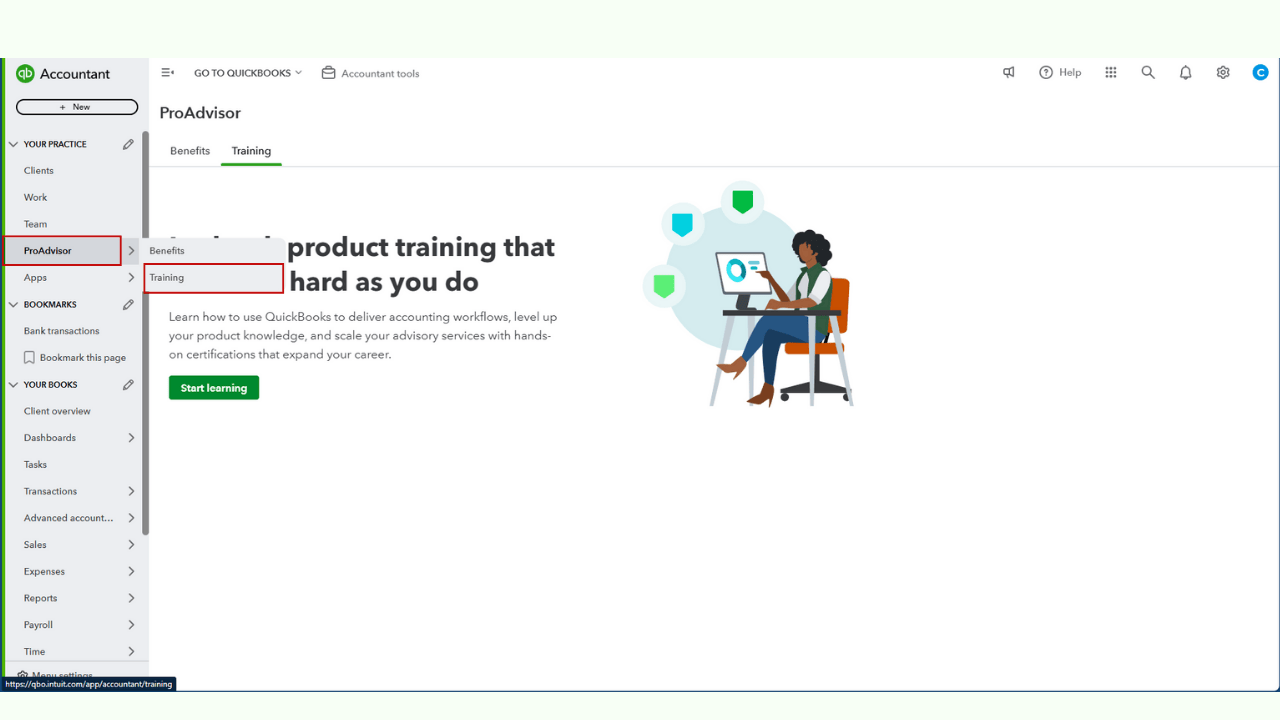1280x720 pixels.
Task: Open Advanced accounting in the sidebar
Action: point(69,518)
